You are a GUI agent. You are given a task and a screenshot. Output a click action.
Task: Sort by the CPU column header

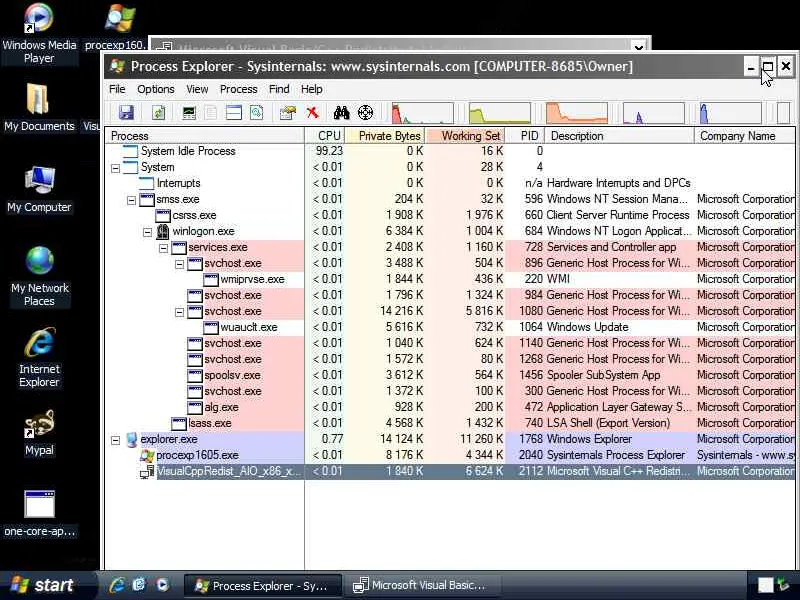324,136
